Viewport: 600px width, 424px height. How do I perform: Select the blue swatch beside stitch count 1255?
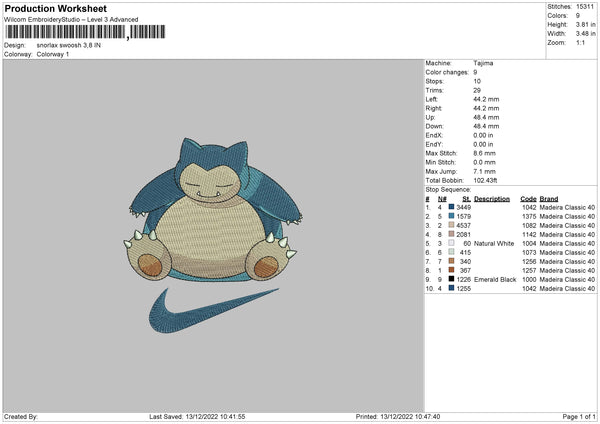point(451,288)
